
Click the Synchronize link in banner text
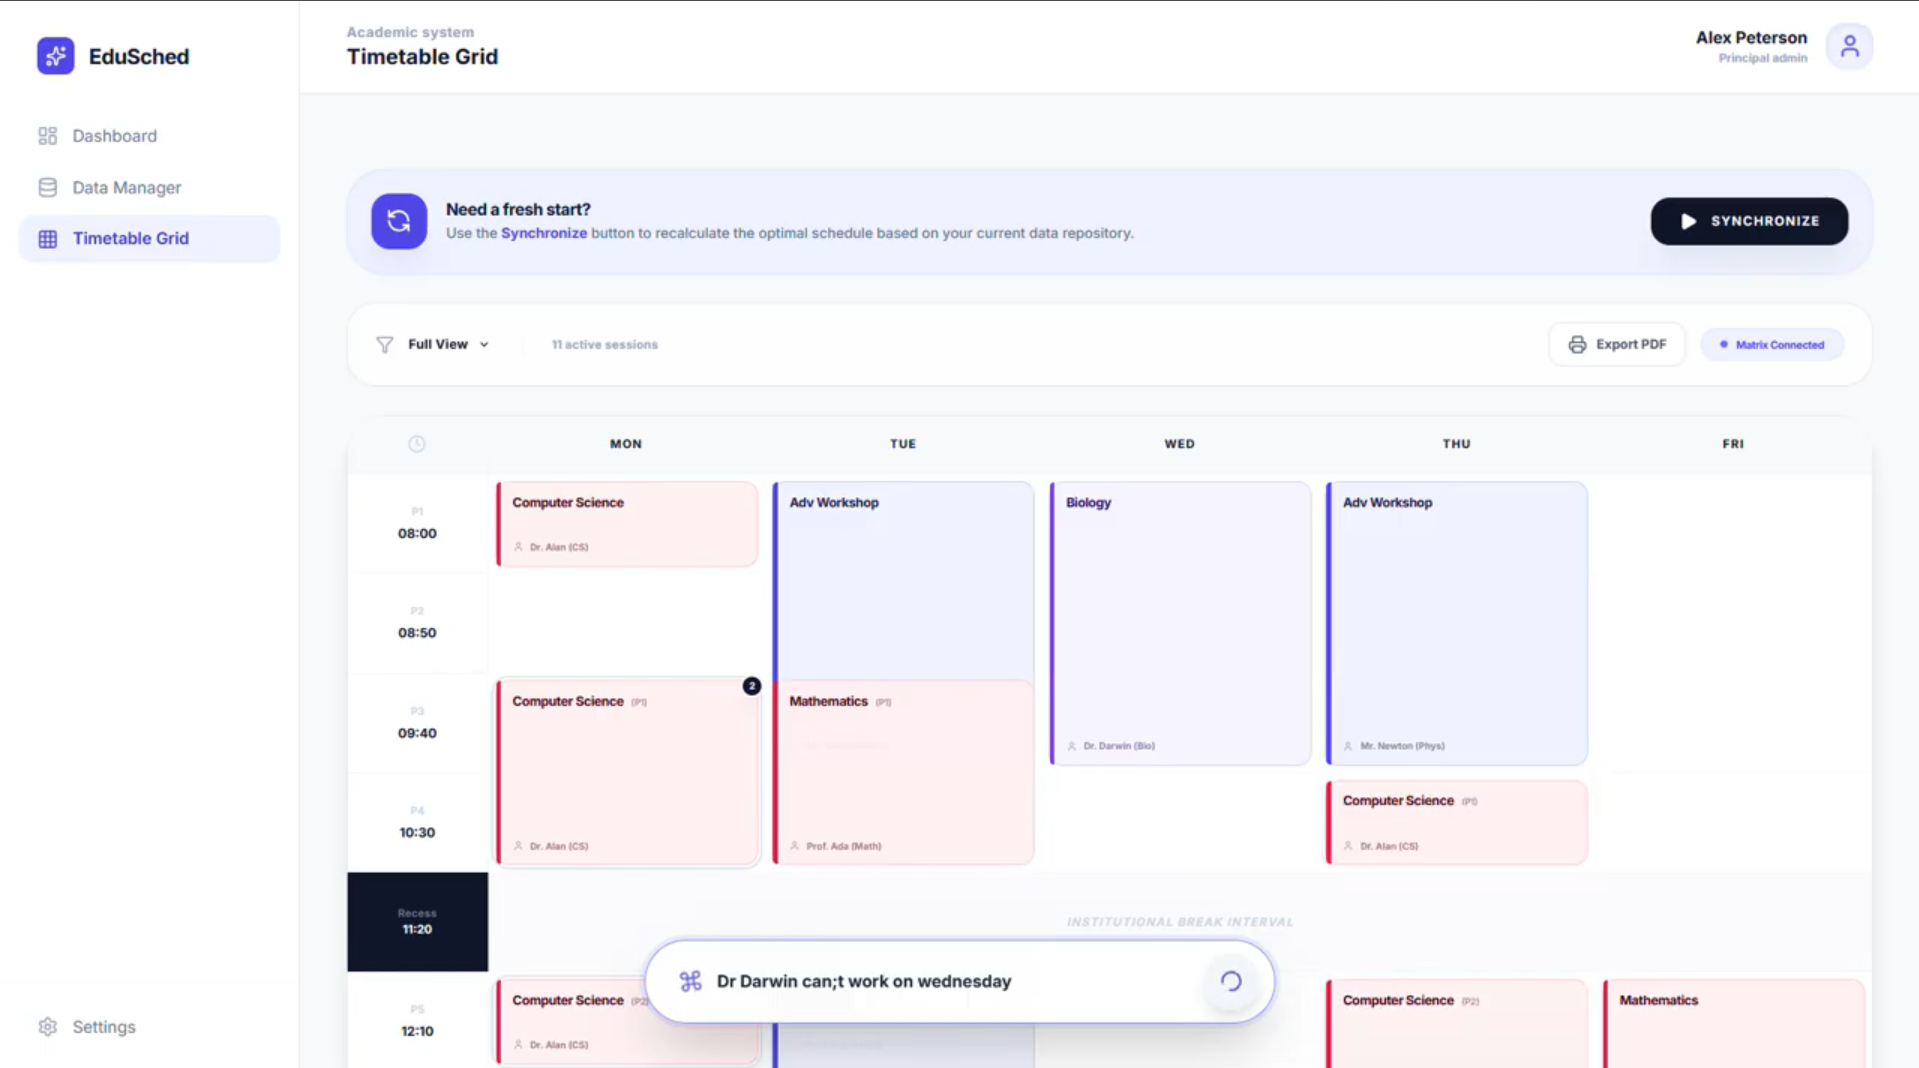pyautogui.click(x=543, y=233)
